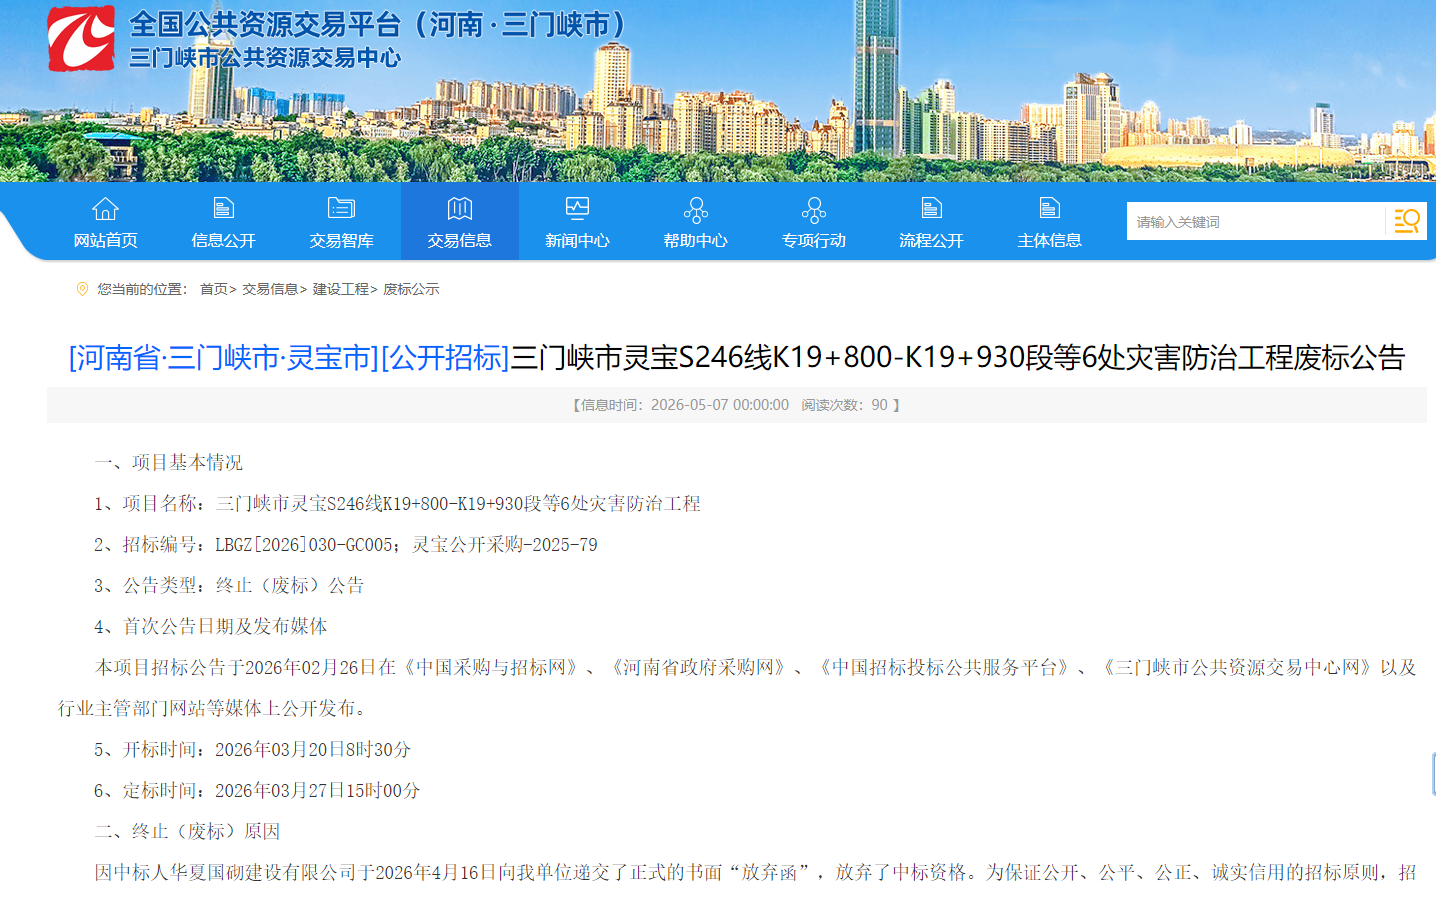Click the 开标时间 2026年03月20日 line
The image size is (1436, 901).
coord(252,749)
